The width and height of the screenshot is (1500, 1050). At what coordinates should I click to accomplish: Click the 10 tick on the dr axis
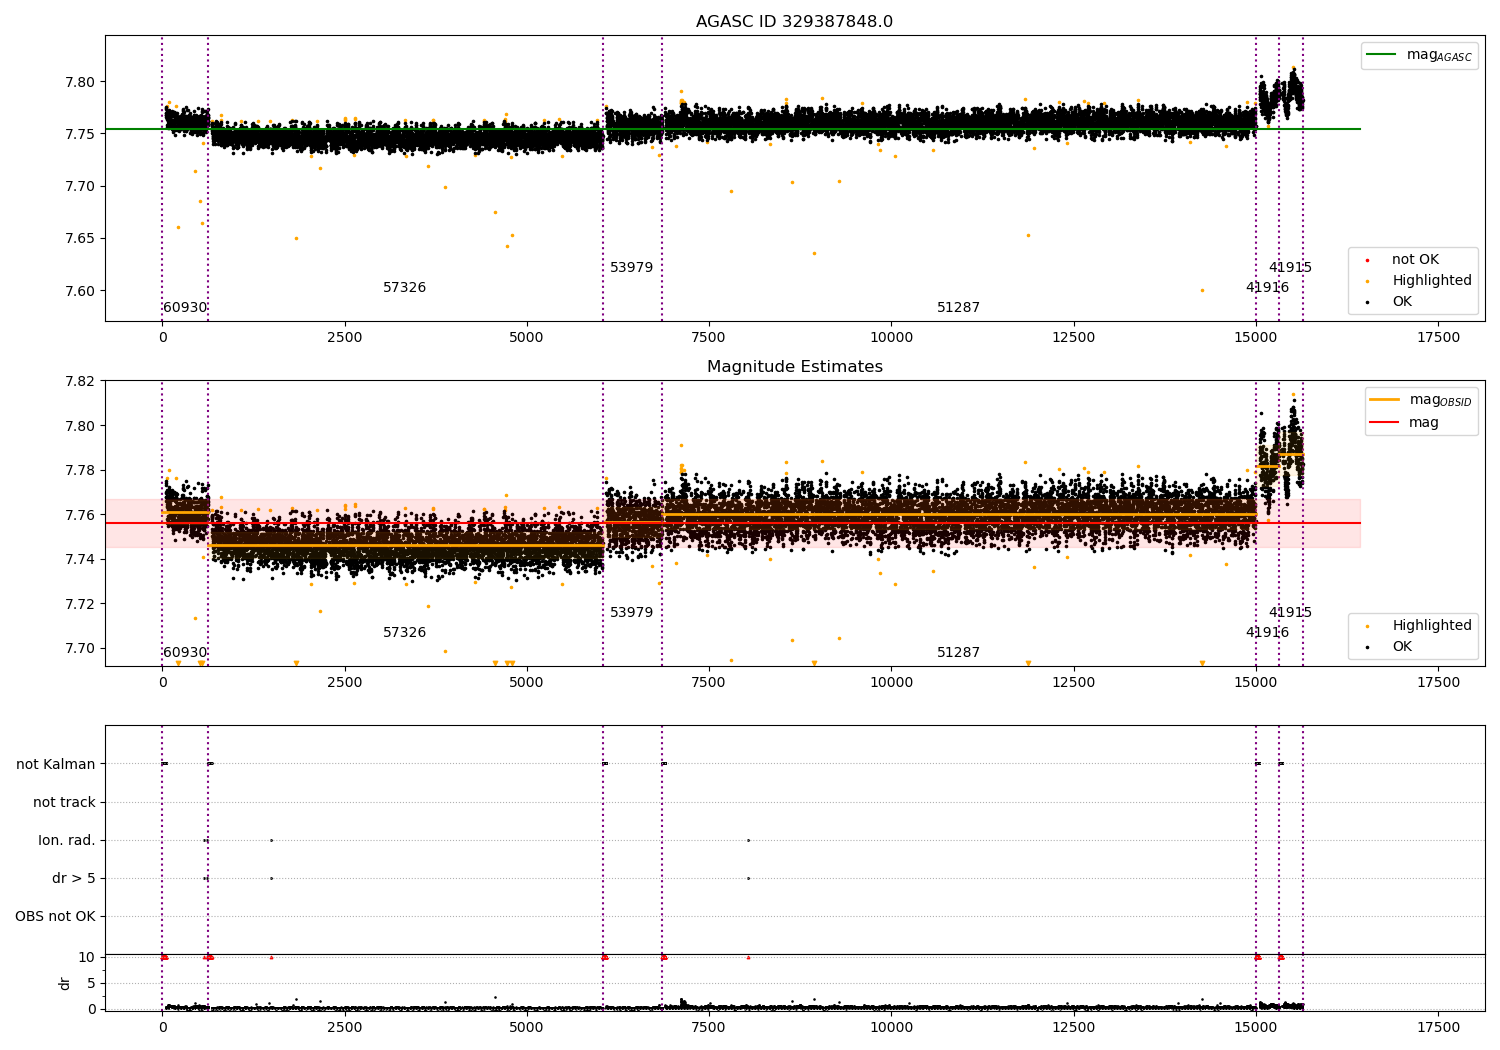coord(87,957)
